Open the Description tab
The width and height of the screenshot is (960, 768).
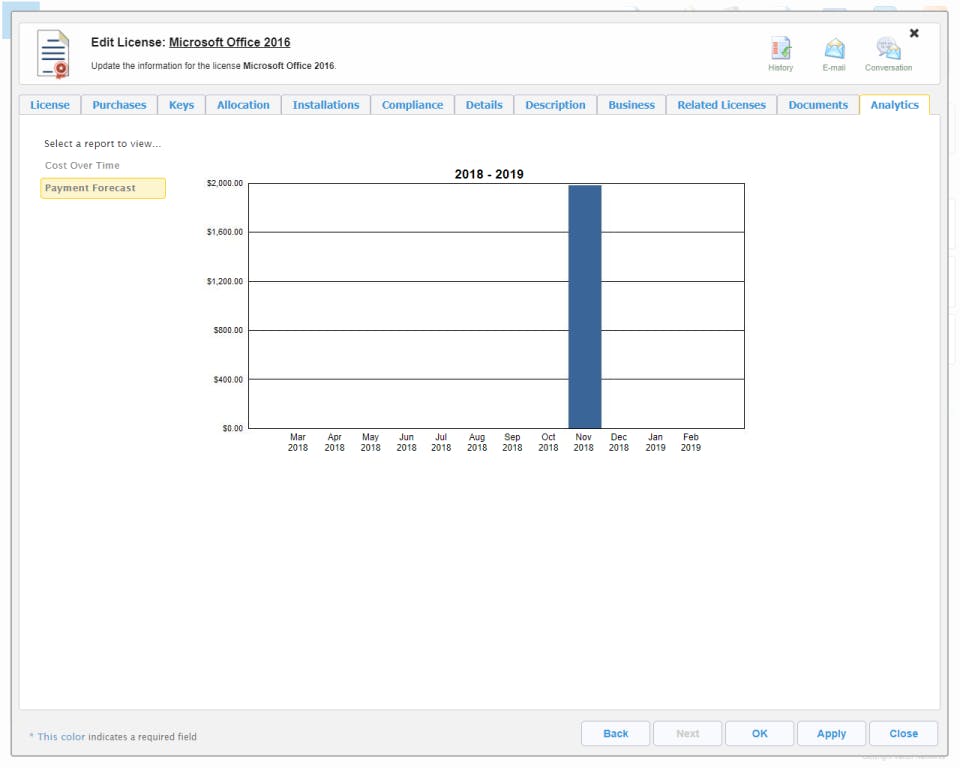click(555, 105)
